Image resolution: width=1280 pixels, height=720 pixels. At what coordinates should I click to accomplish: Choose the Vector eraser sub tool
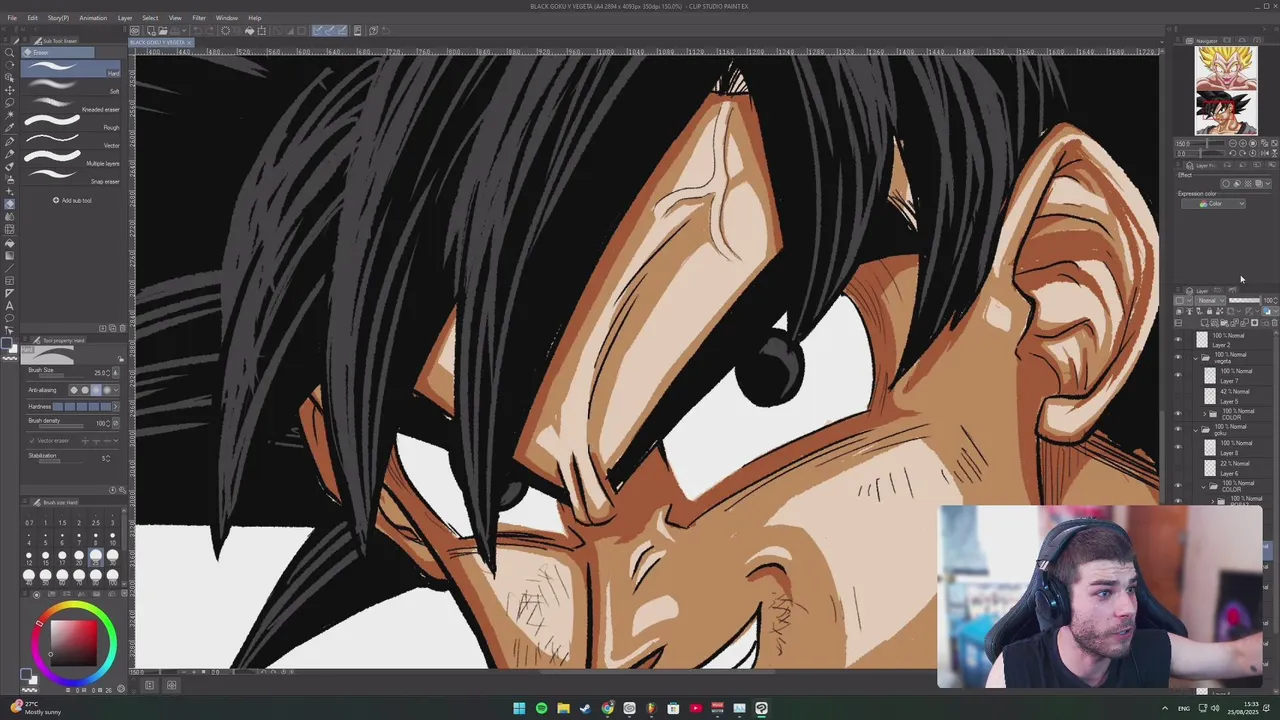click(x=71, y=141)
